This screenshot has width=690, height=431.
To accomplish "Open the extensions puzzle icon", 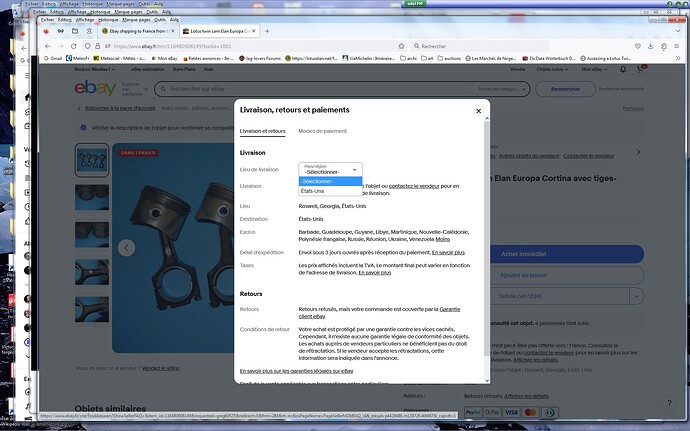I will 664,46.
